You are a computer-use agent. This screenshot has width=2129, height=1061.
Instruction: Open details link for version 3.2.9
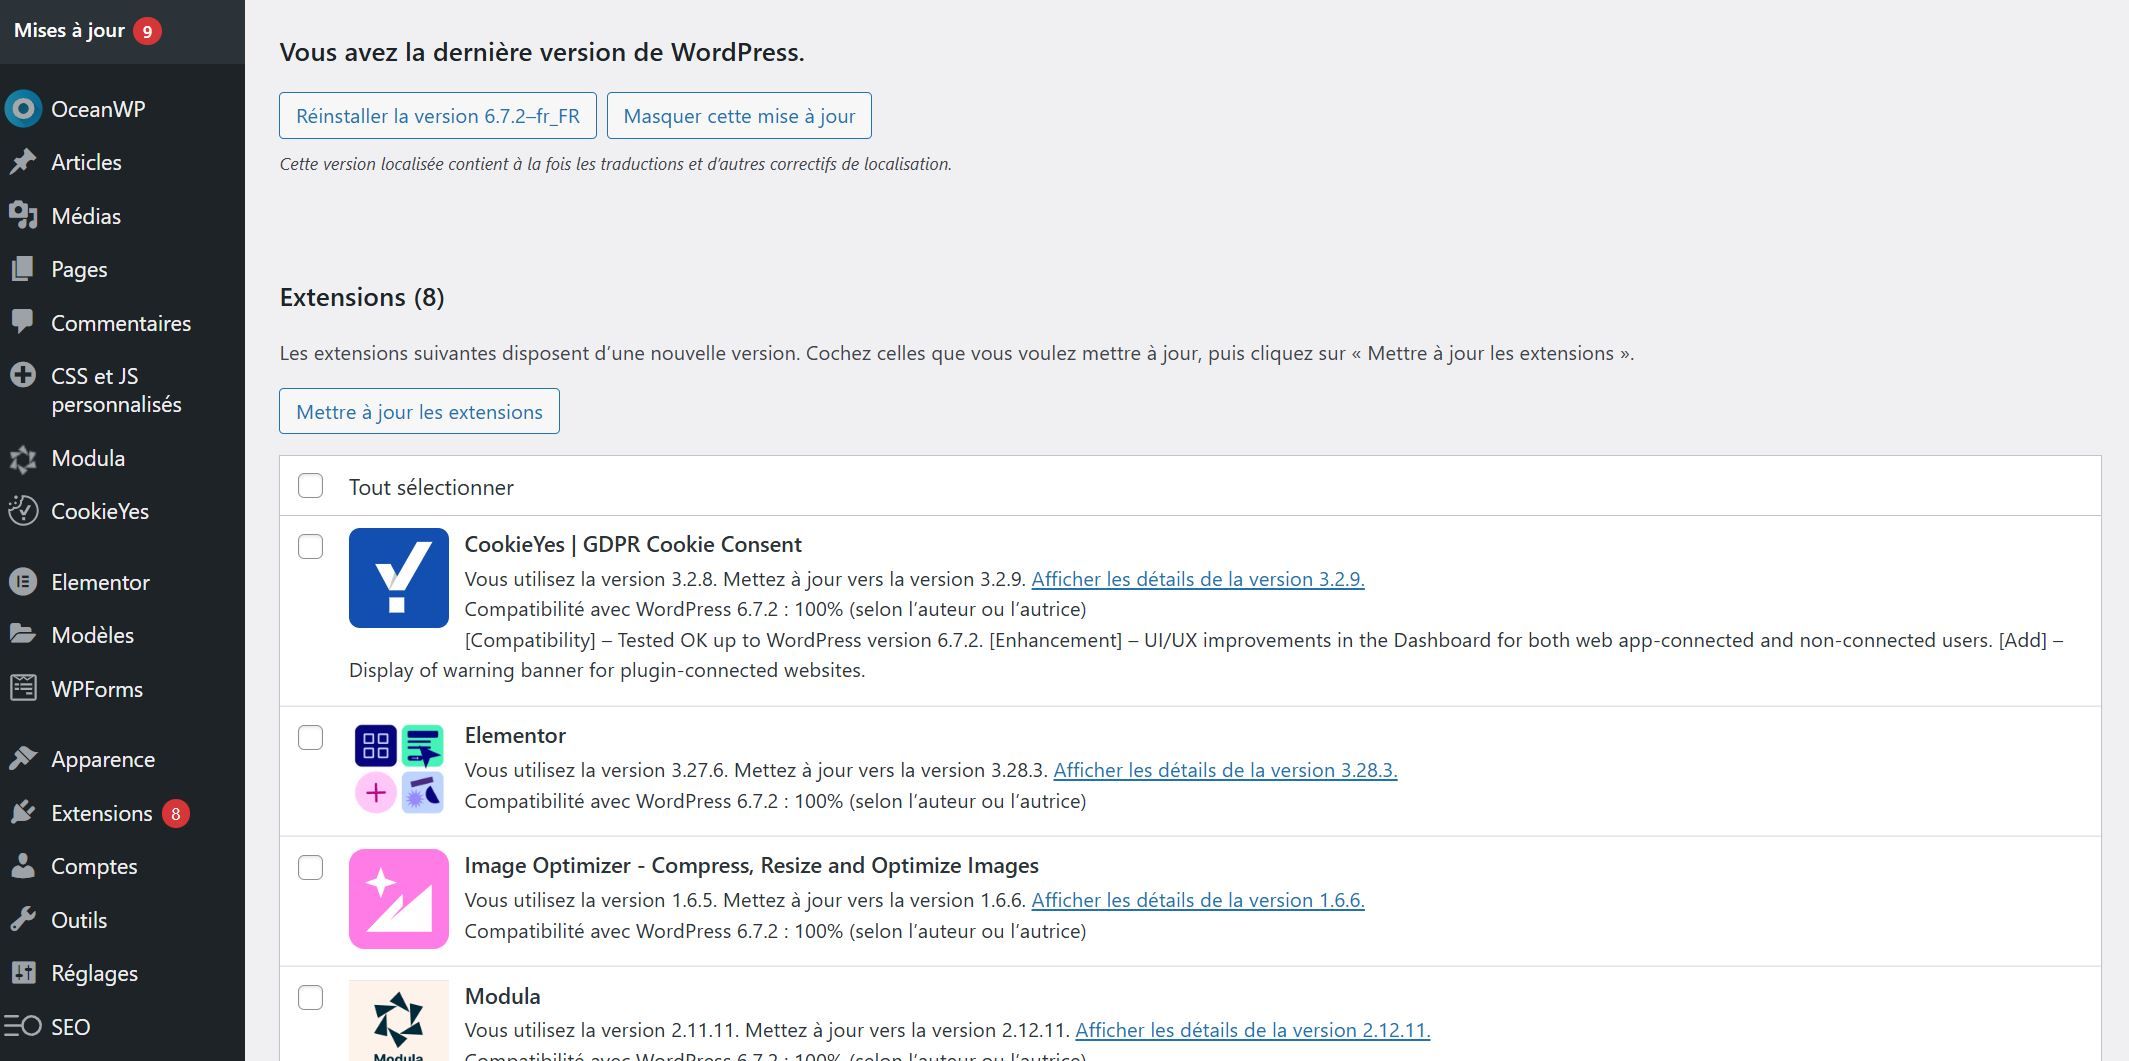(x=1198, y=579)
